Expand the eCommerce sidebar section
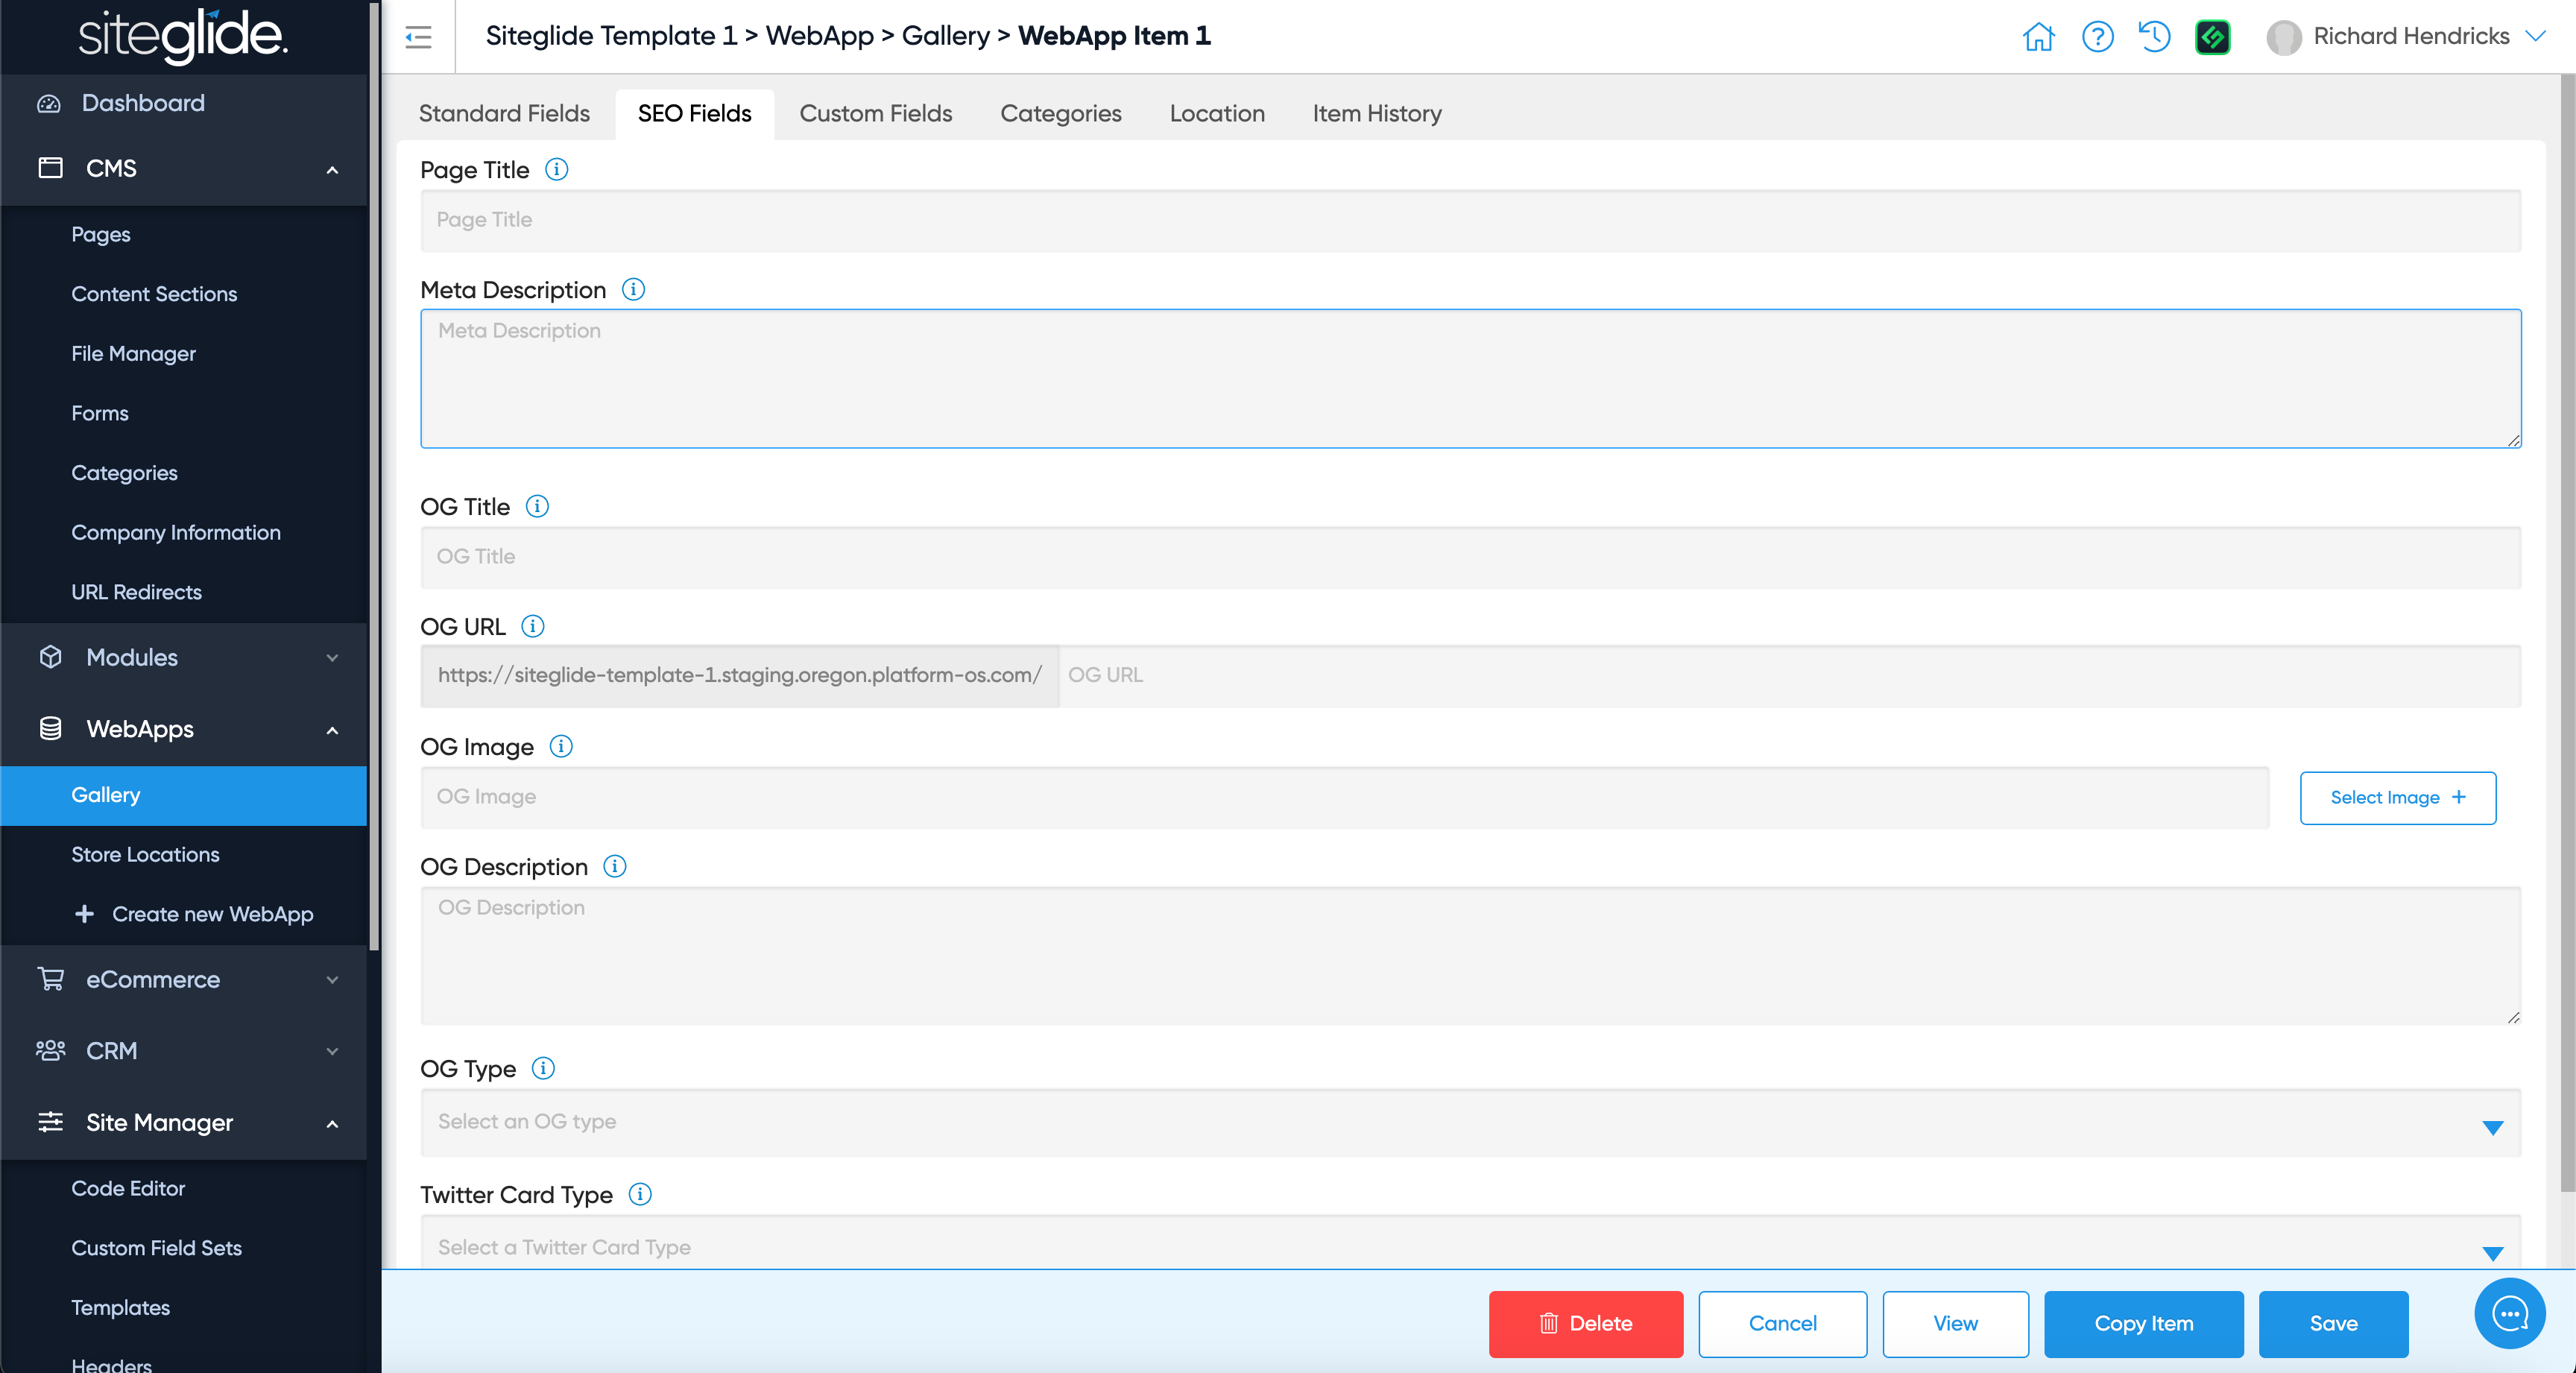 (x=185, y=979)
